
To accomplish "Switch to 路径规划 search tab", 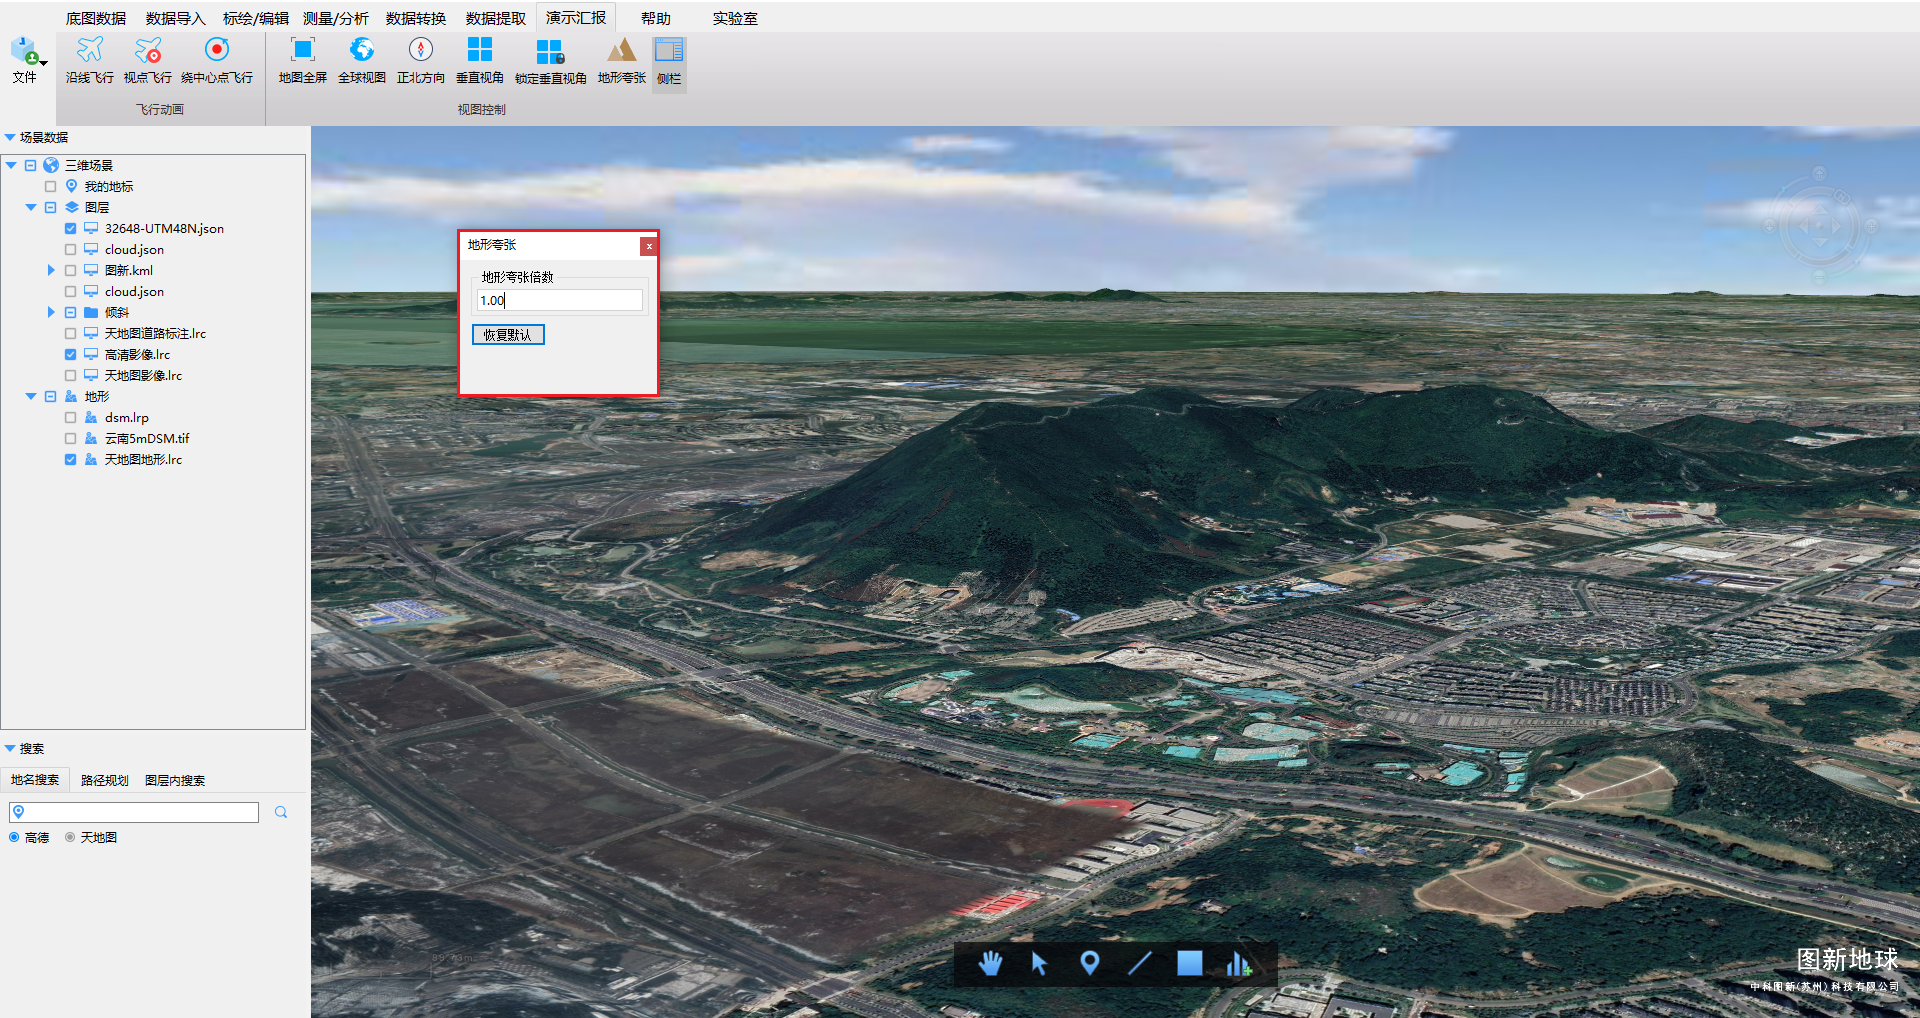I will point(105,780).
